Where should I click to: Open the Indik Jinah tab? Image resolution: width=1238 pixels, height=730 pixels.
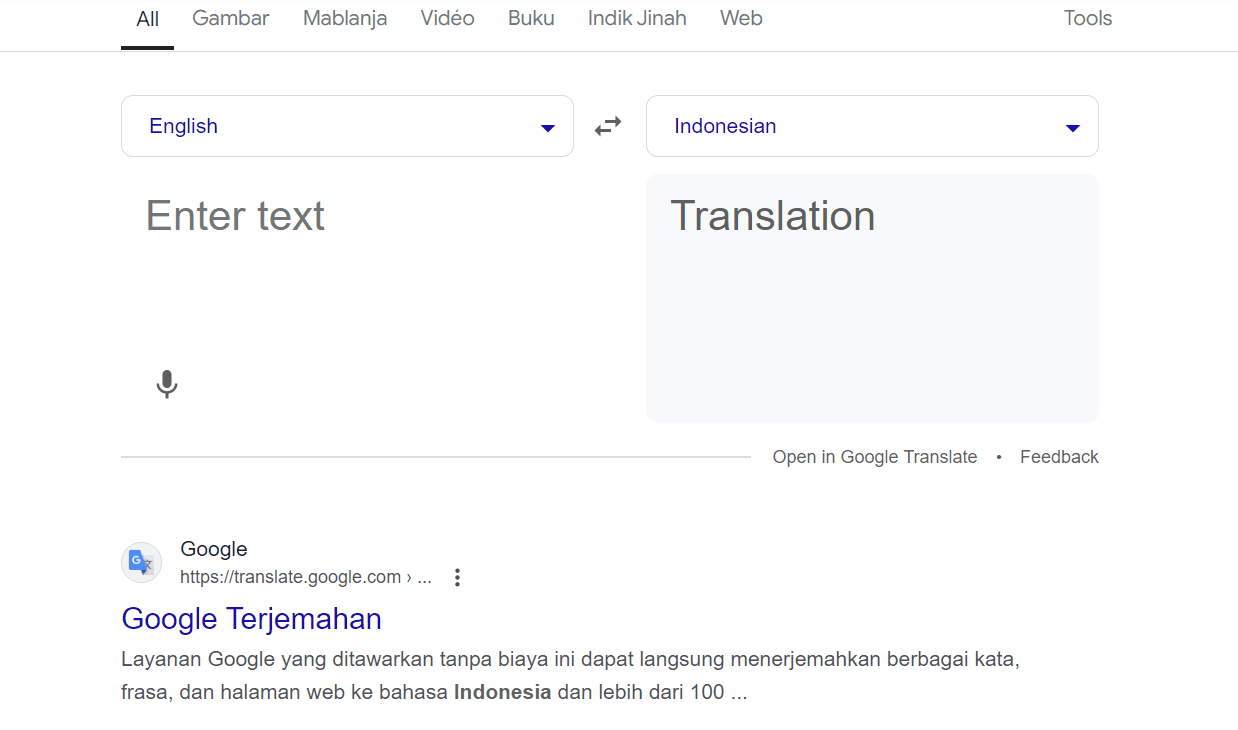pos(637,18)
